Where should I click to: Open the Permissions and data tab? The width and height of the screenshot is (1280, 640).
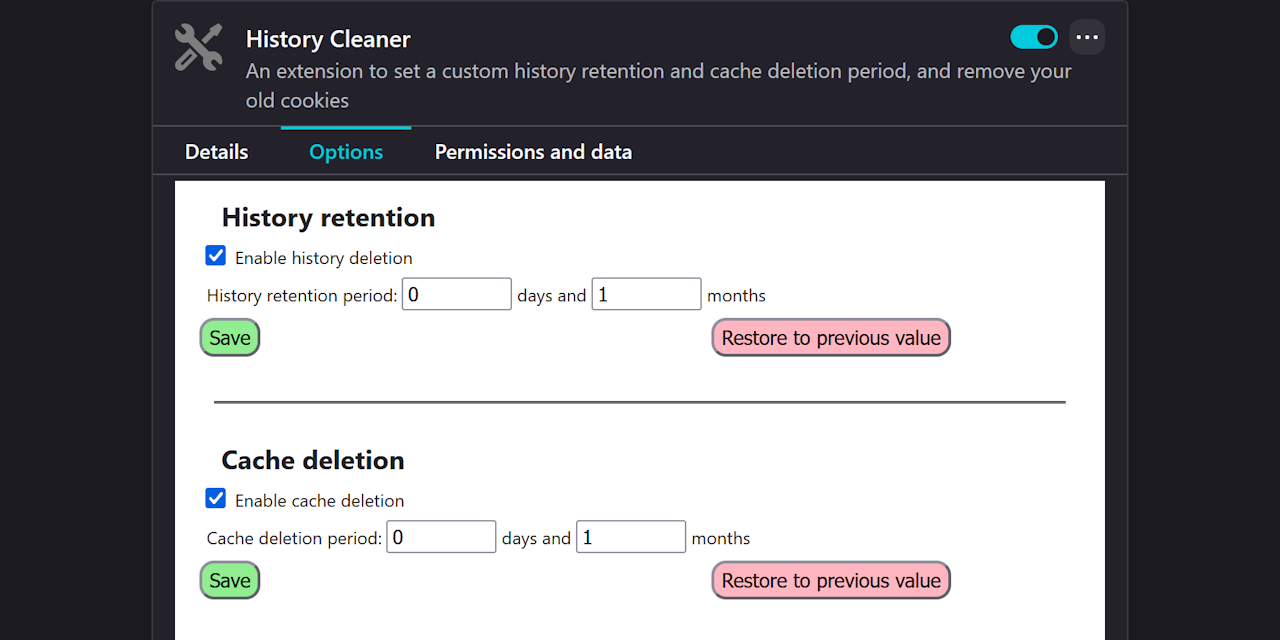point(533,152)
